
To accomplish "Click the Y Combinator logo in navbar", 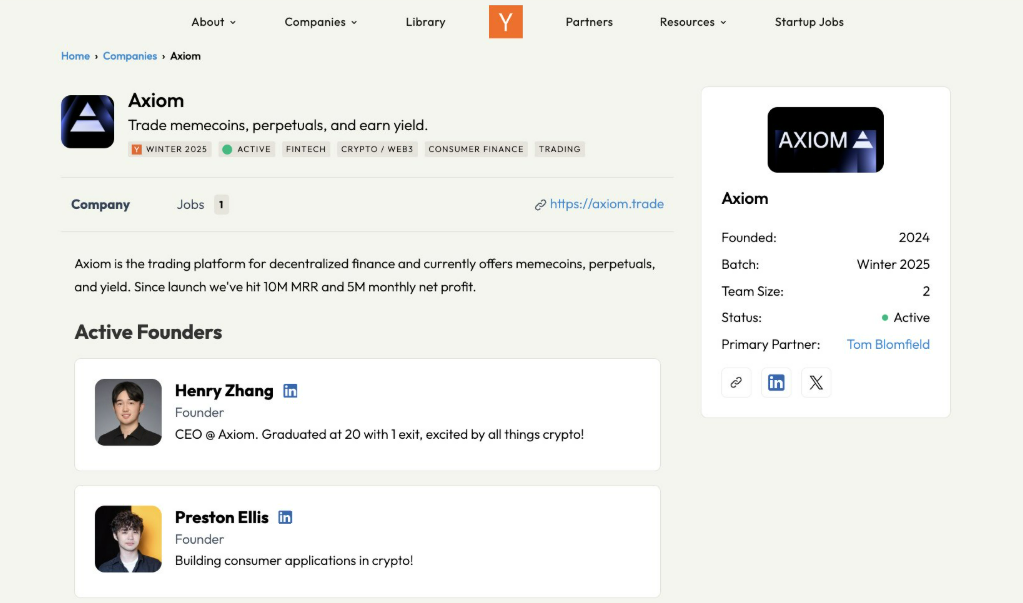I will (x=505, y=22).
